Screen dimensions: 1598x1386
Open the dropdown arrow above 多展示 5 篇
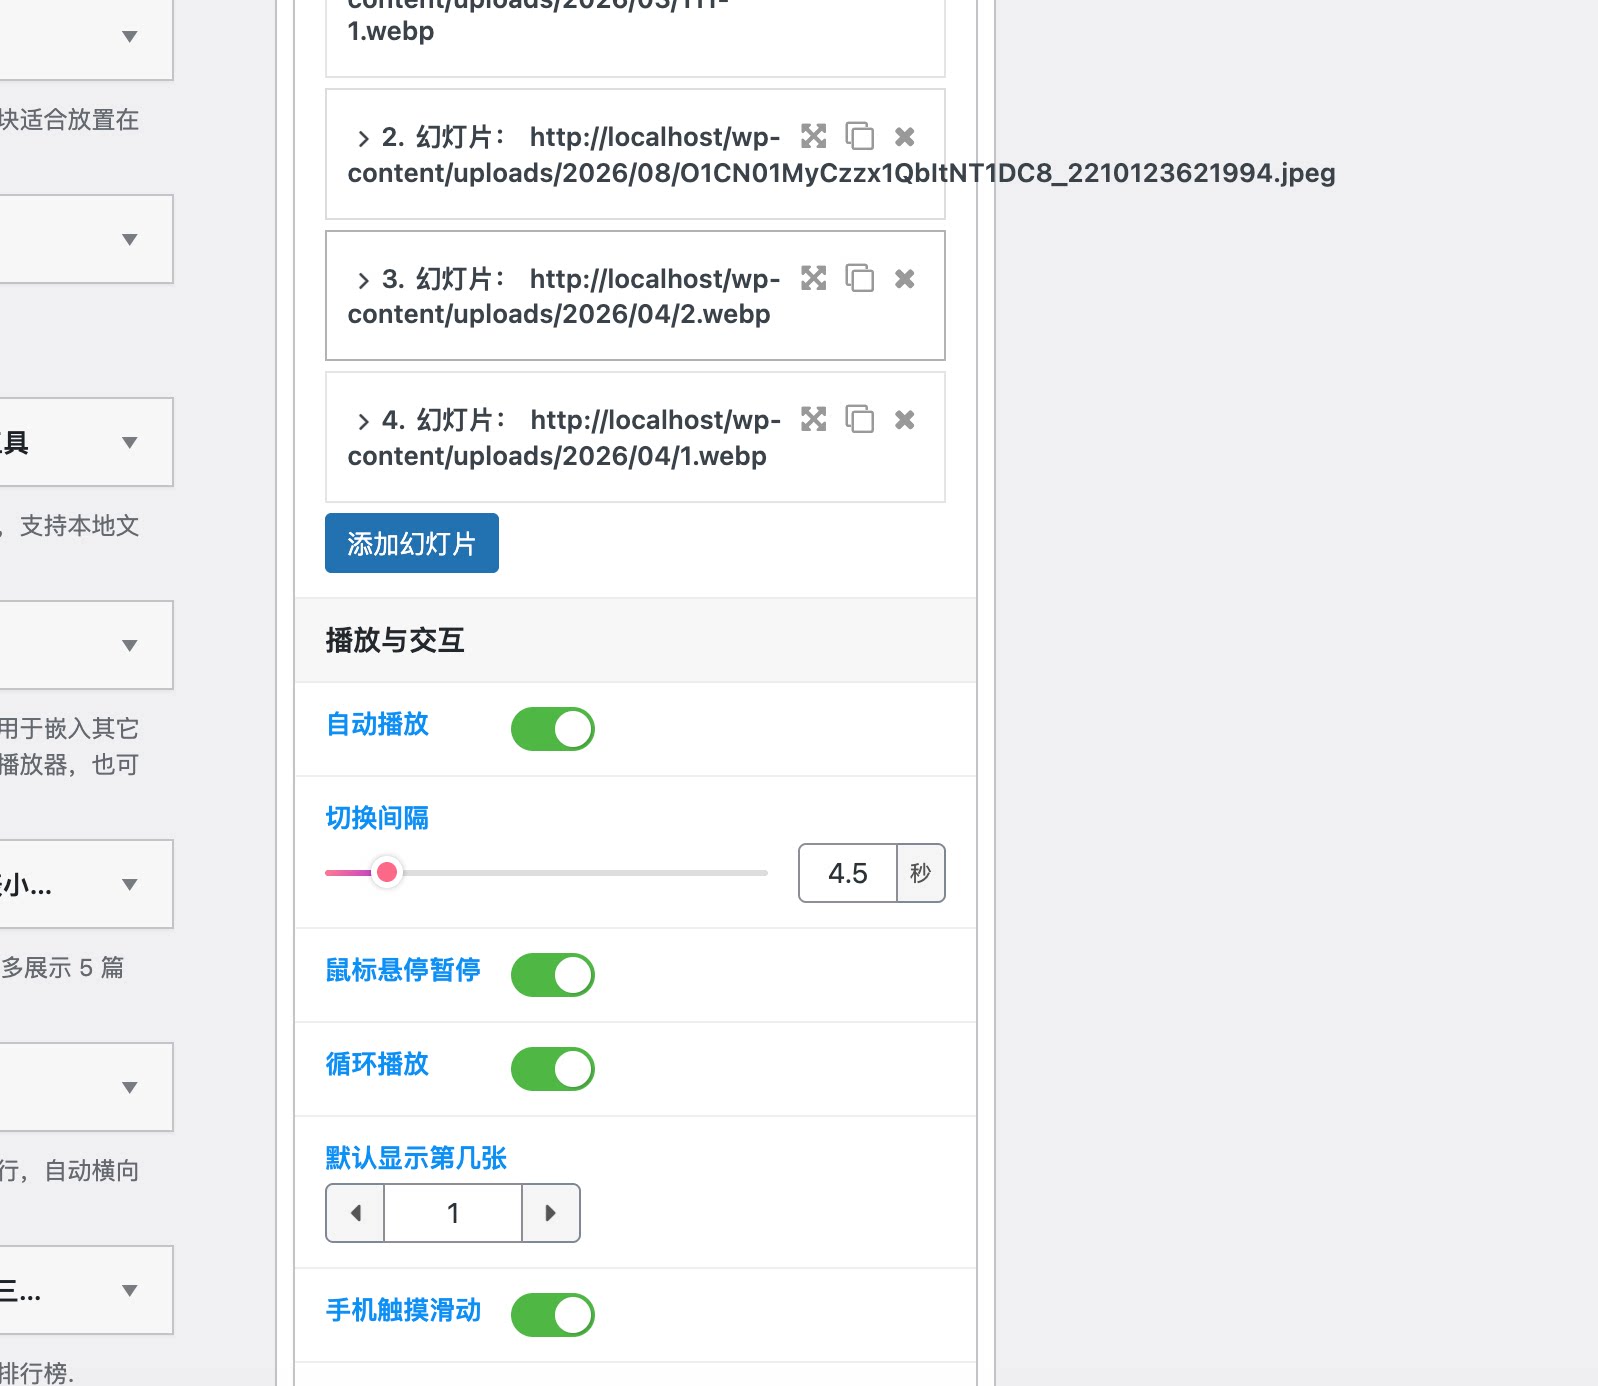(129, 885)
